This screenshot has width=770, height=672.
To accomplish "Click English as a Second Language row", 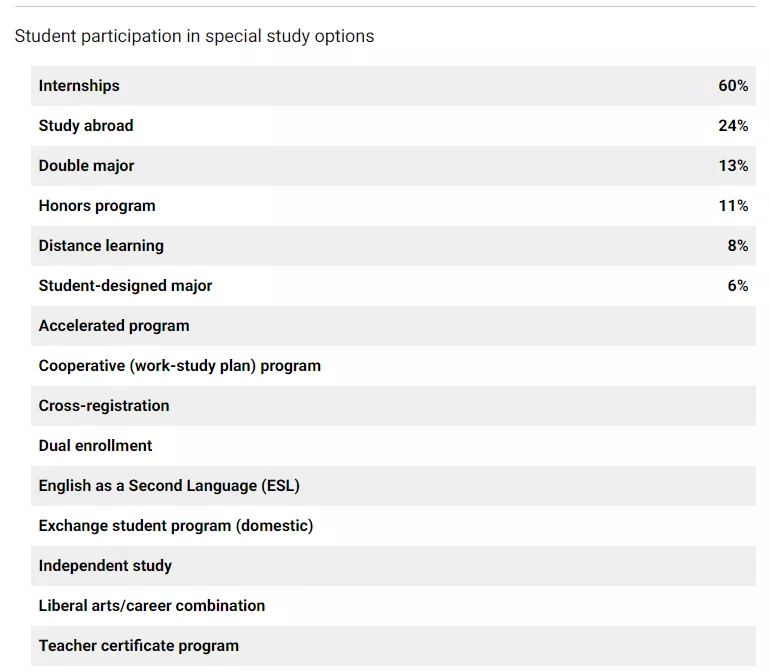I will pos(169,486).
